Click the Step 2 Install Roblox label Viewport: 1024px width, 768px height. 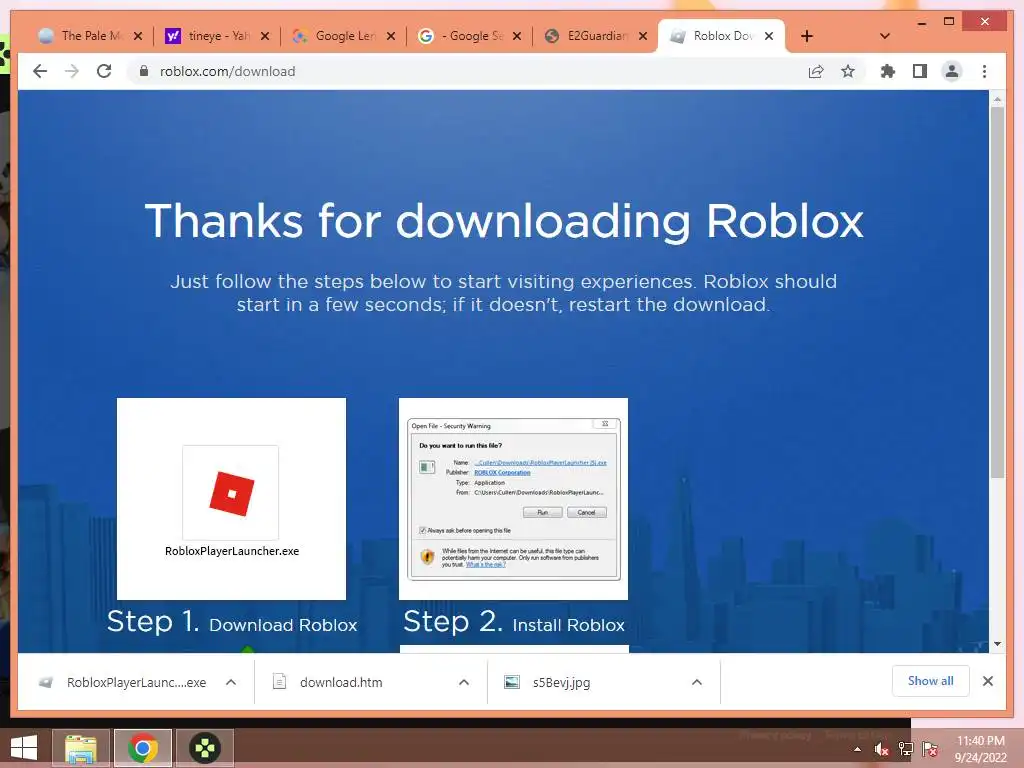pyautogui.click(x=514, y=622)
